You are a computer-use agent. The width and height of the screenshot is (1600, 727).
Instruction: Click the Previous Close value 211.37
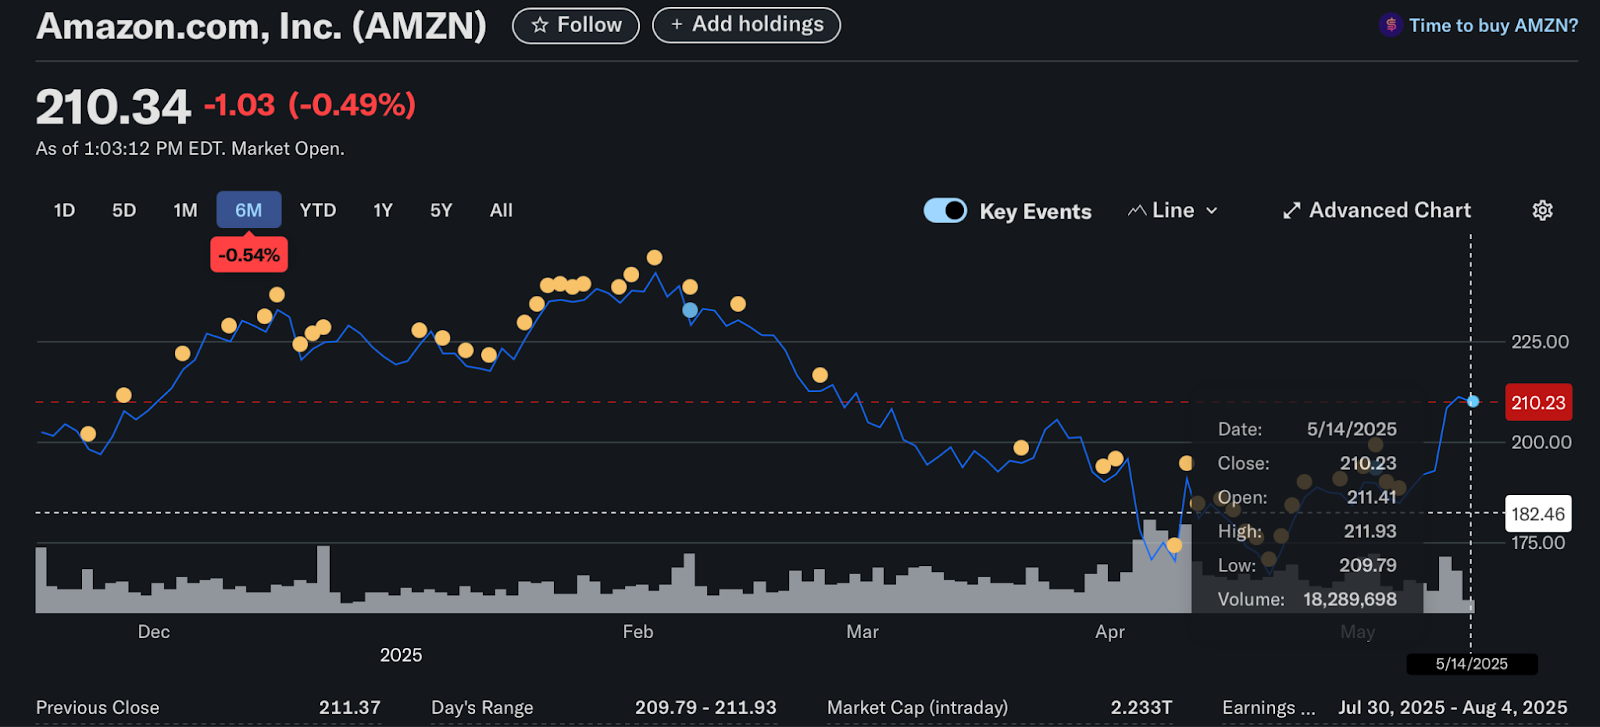(x=349, y=708)
